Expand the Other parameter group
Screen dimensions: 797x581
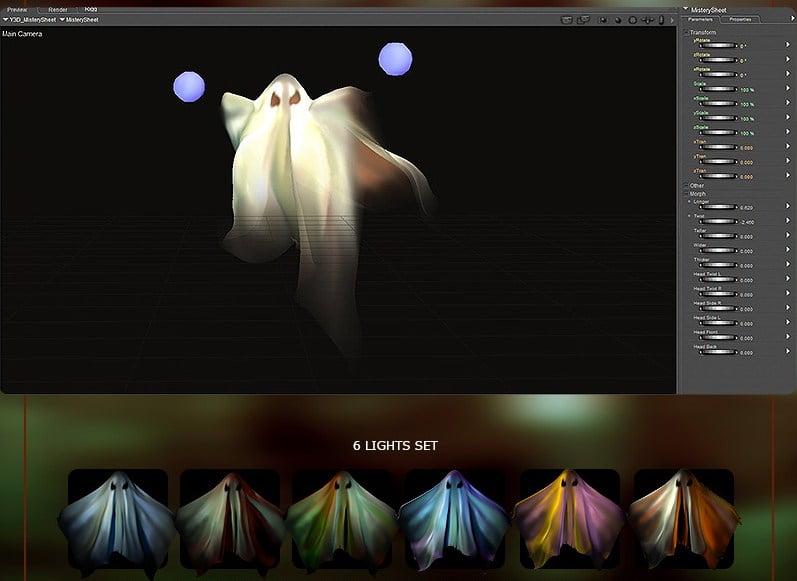(686, 186)
